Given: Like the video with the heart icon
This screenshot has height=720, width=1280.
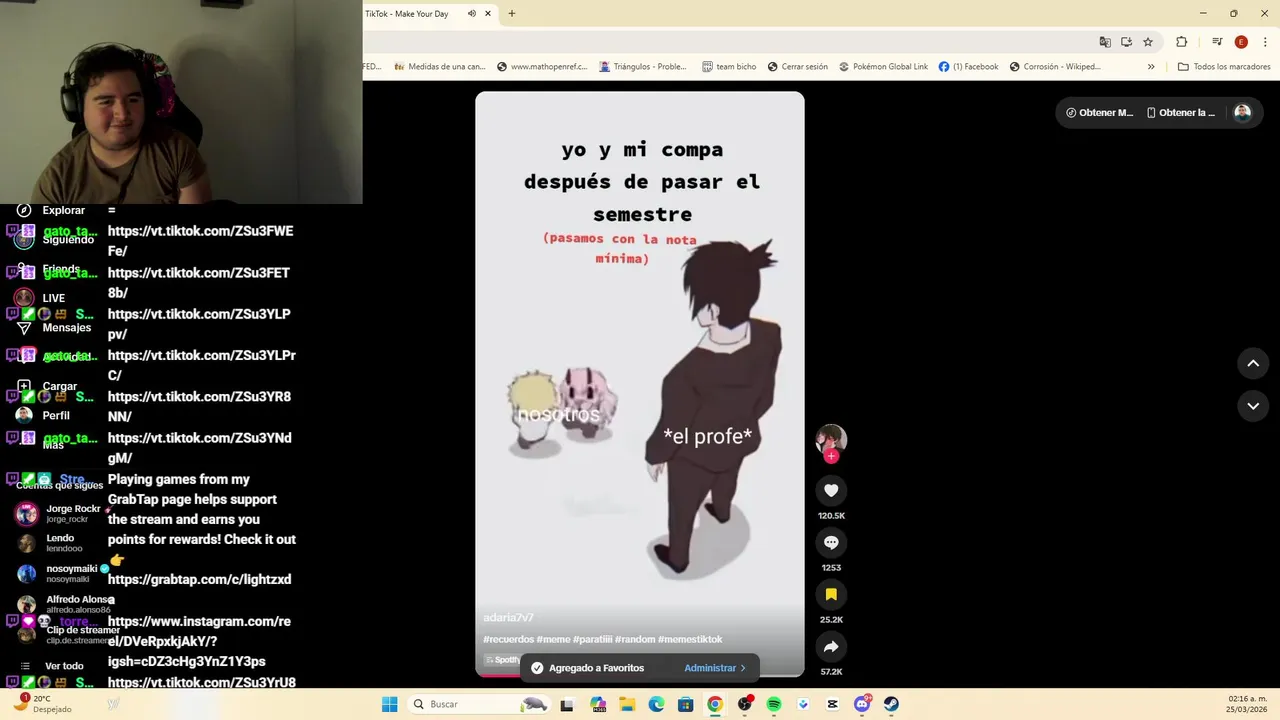Looking at the screenshot, I should (831, 490).
